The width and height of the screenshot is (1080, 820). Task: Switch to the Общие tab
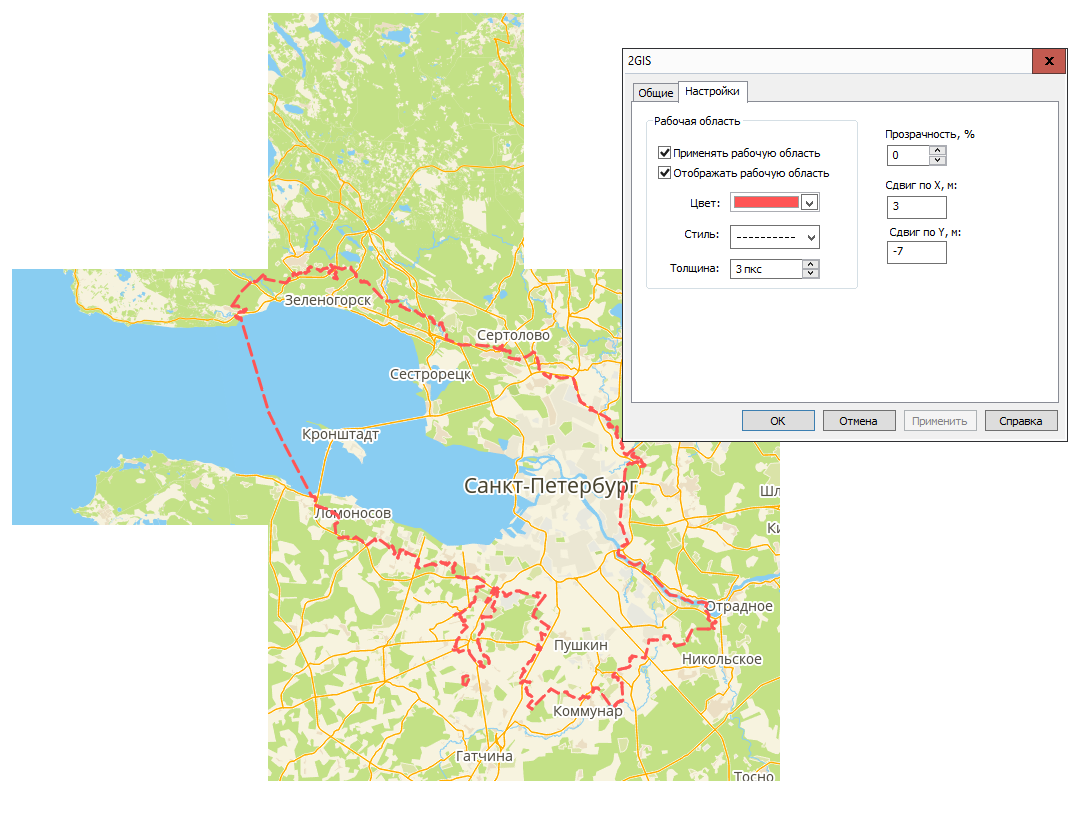pos(655,93)
